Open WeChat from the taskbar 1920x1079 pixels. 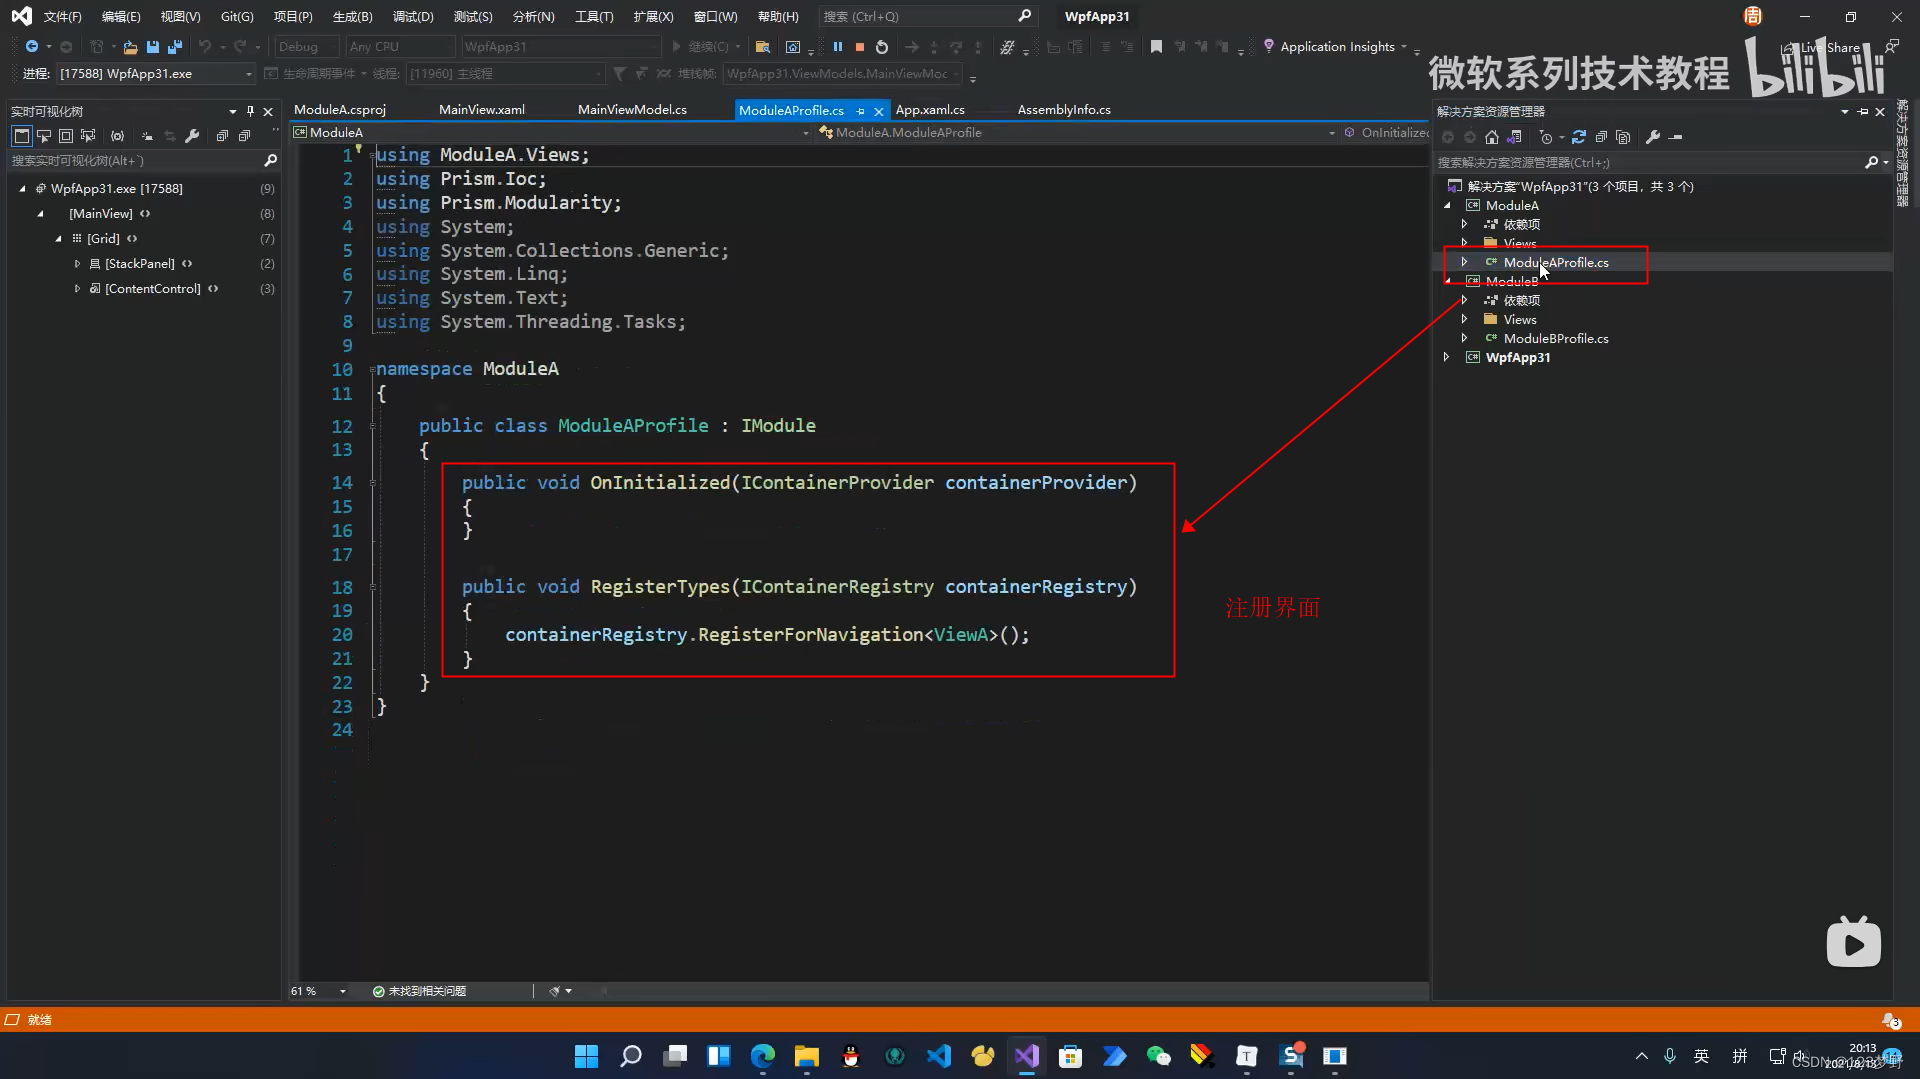1159,1056
